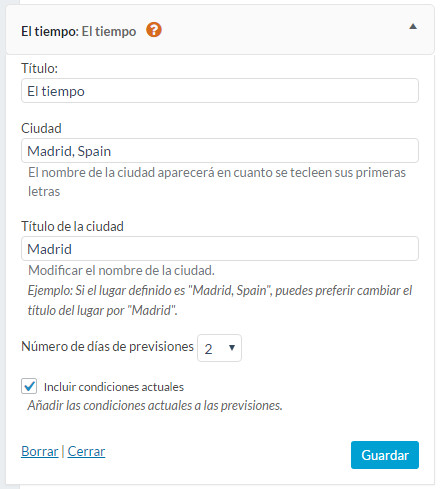This screenshot has height=489, width=442.
Task: Open the orange help question mark icon
Action: 154,30
